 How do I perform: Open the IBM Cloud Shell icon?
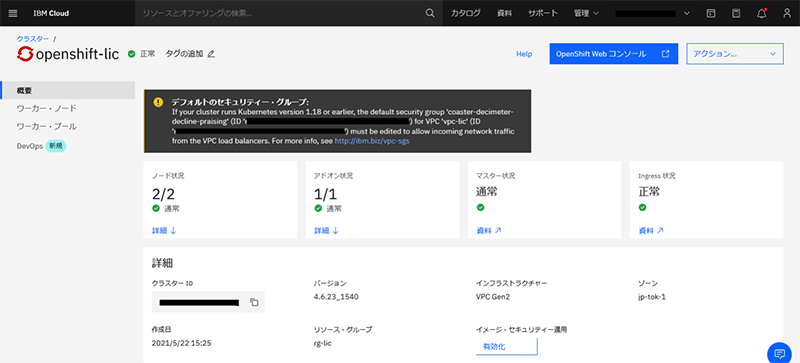(711, 13)
